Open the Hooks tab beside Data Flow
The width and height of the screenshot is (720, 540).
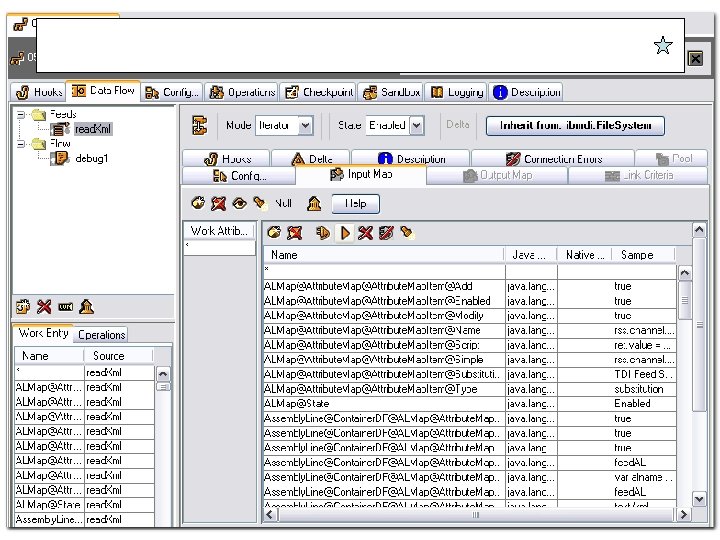tap(39, 92)
